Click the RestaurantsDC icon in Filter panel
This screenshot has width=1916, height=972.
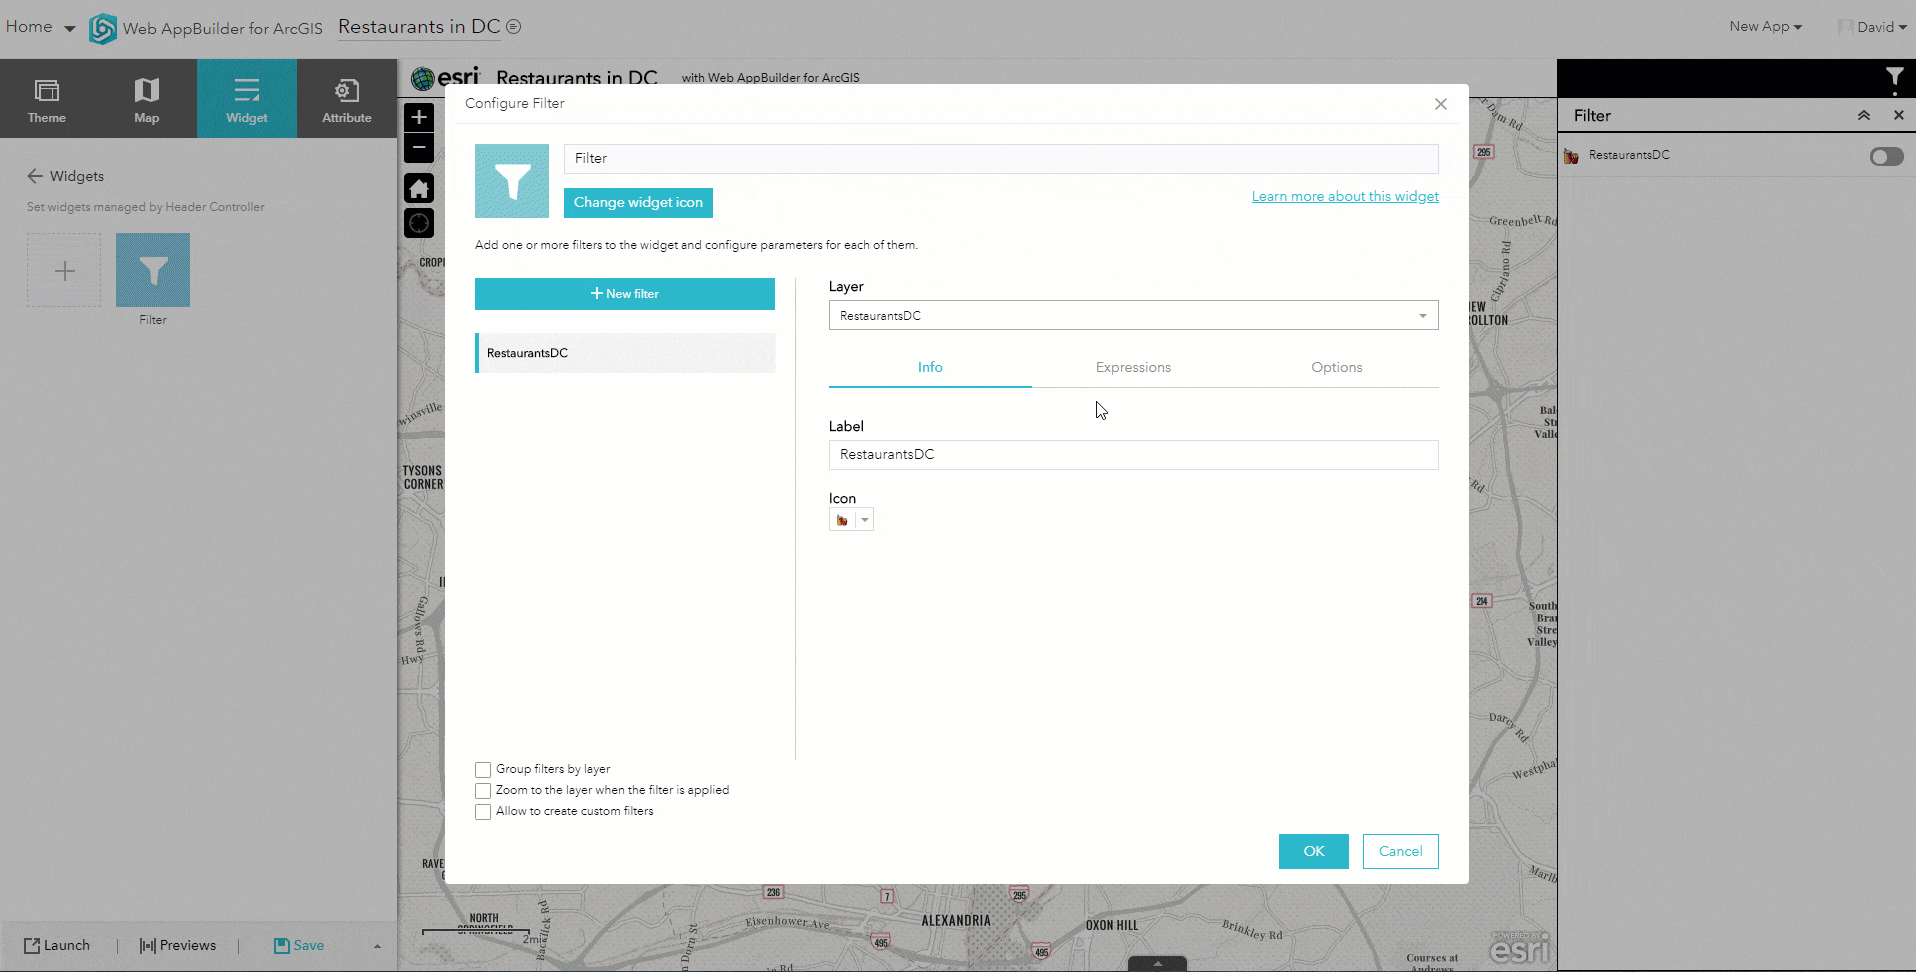(1572, 156)
